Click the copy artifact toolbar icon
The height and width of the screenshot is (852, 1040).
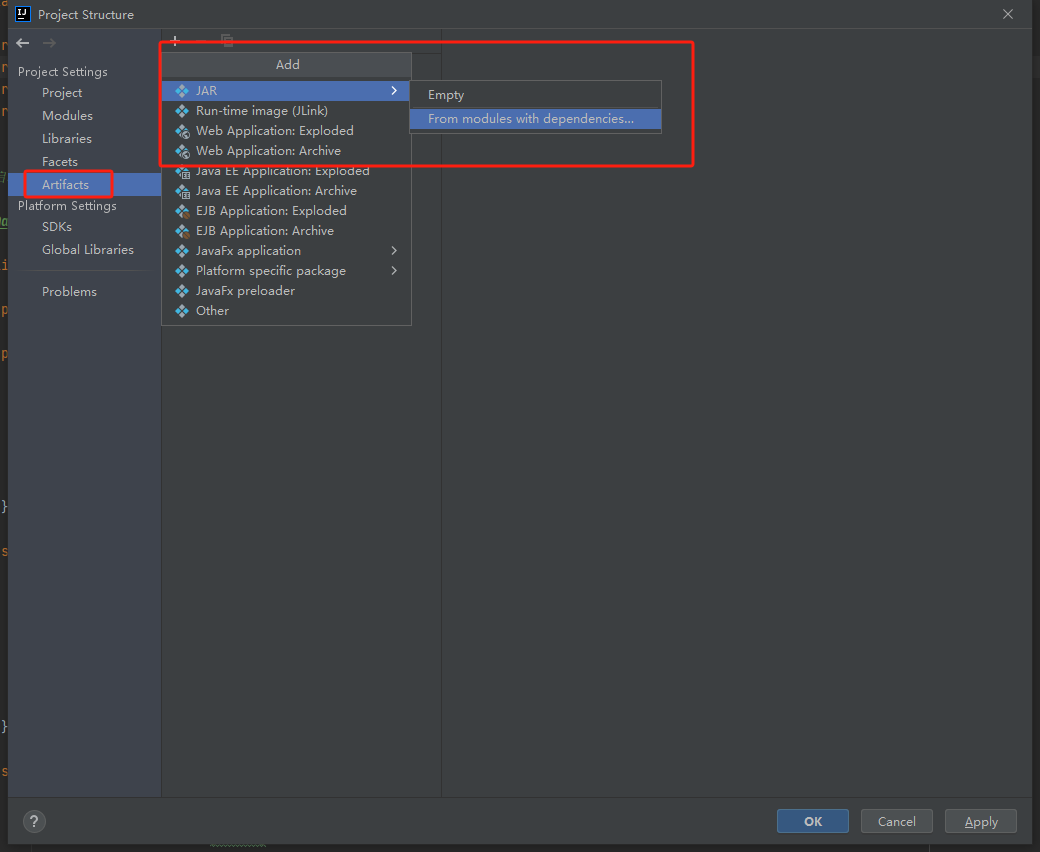click(227, 41)
